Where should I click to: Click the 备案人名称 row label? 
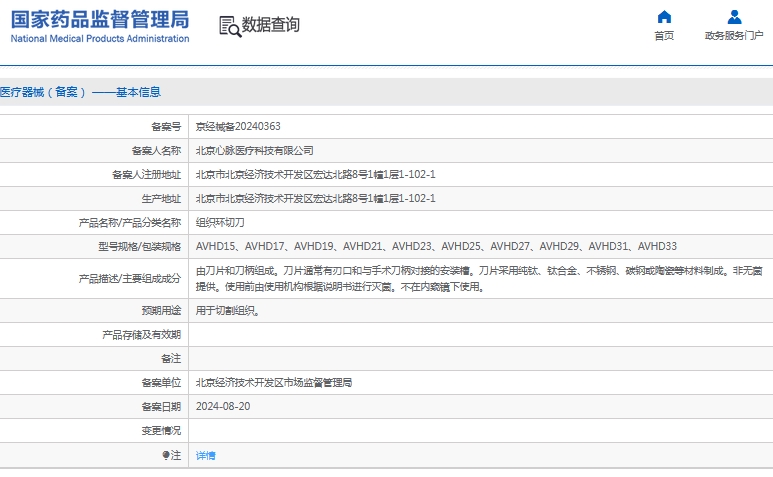[156, 151]
